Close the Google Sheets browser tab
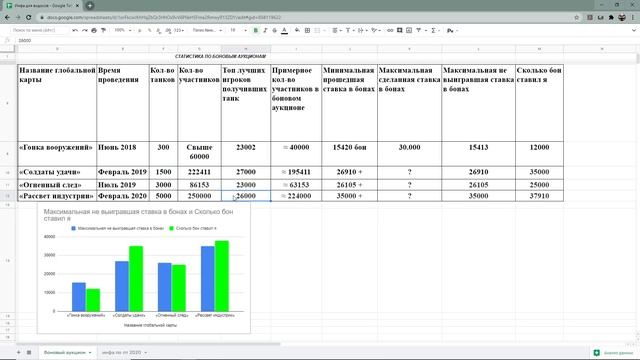640x360 pixels. (x=77, y=6)
